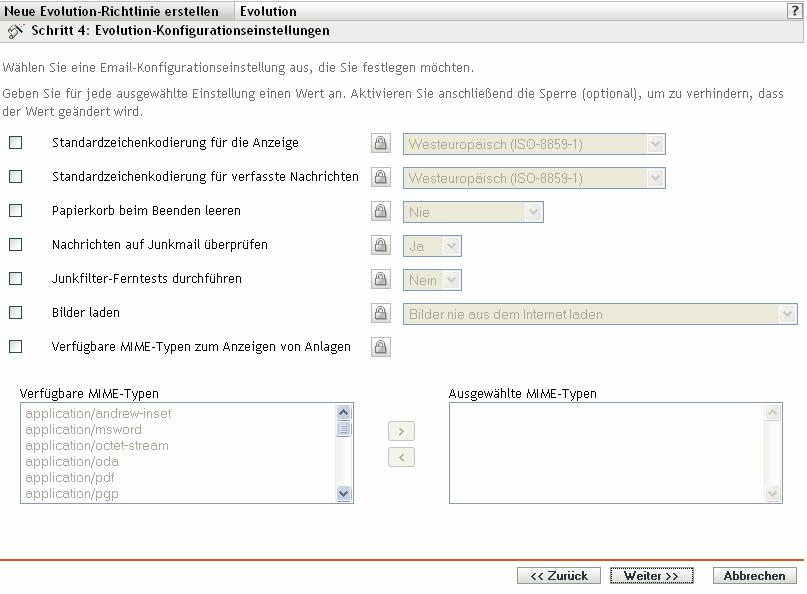Click the scrollbar thumb in Verfügbare MIME-Typen list

(x=343, y=429)
